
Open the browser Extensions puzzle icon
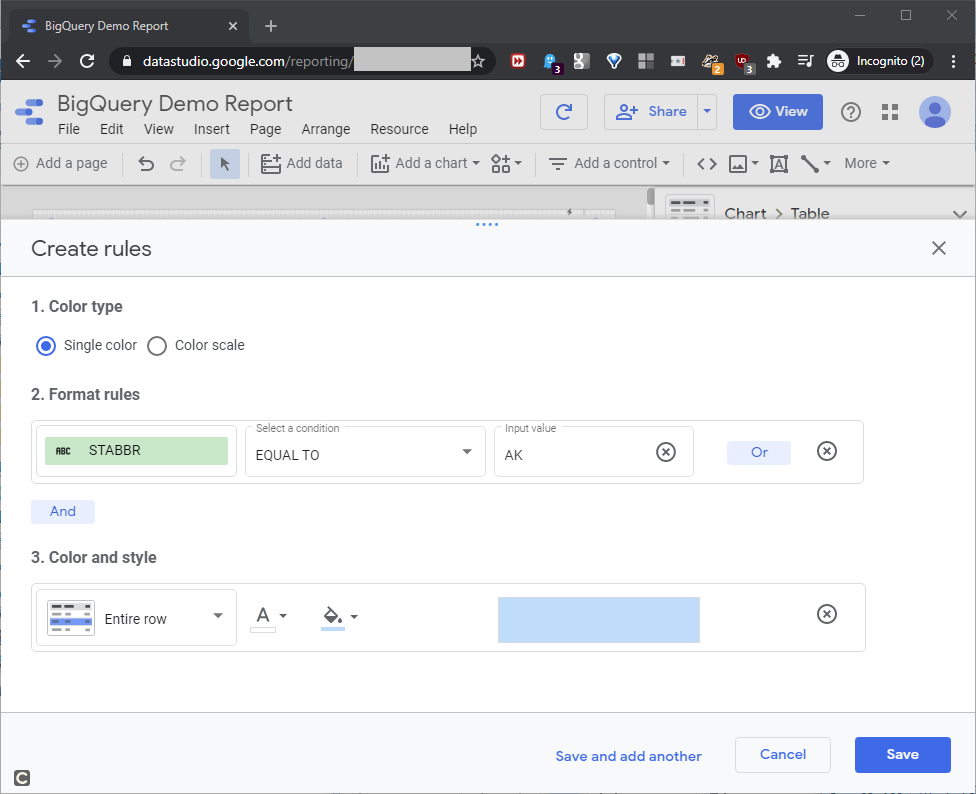point(774,61)
